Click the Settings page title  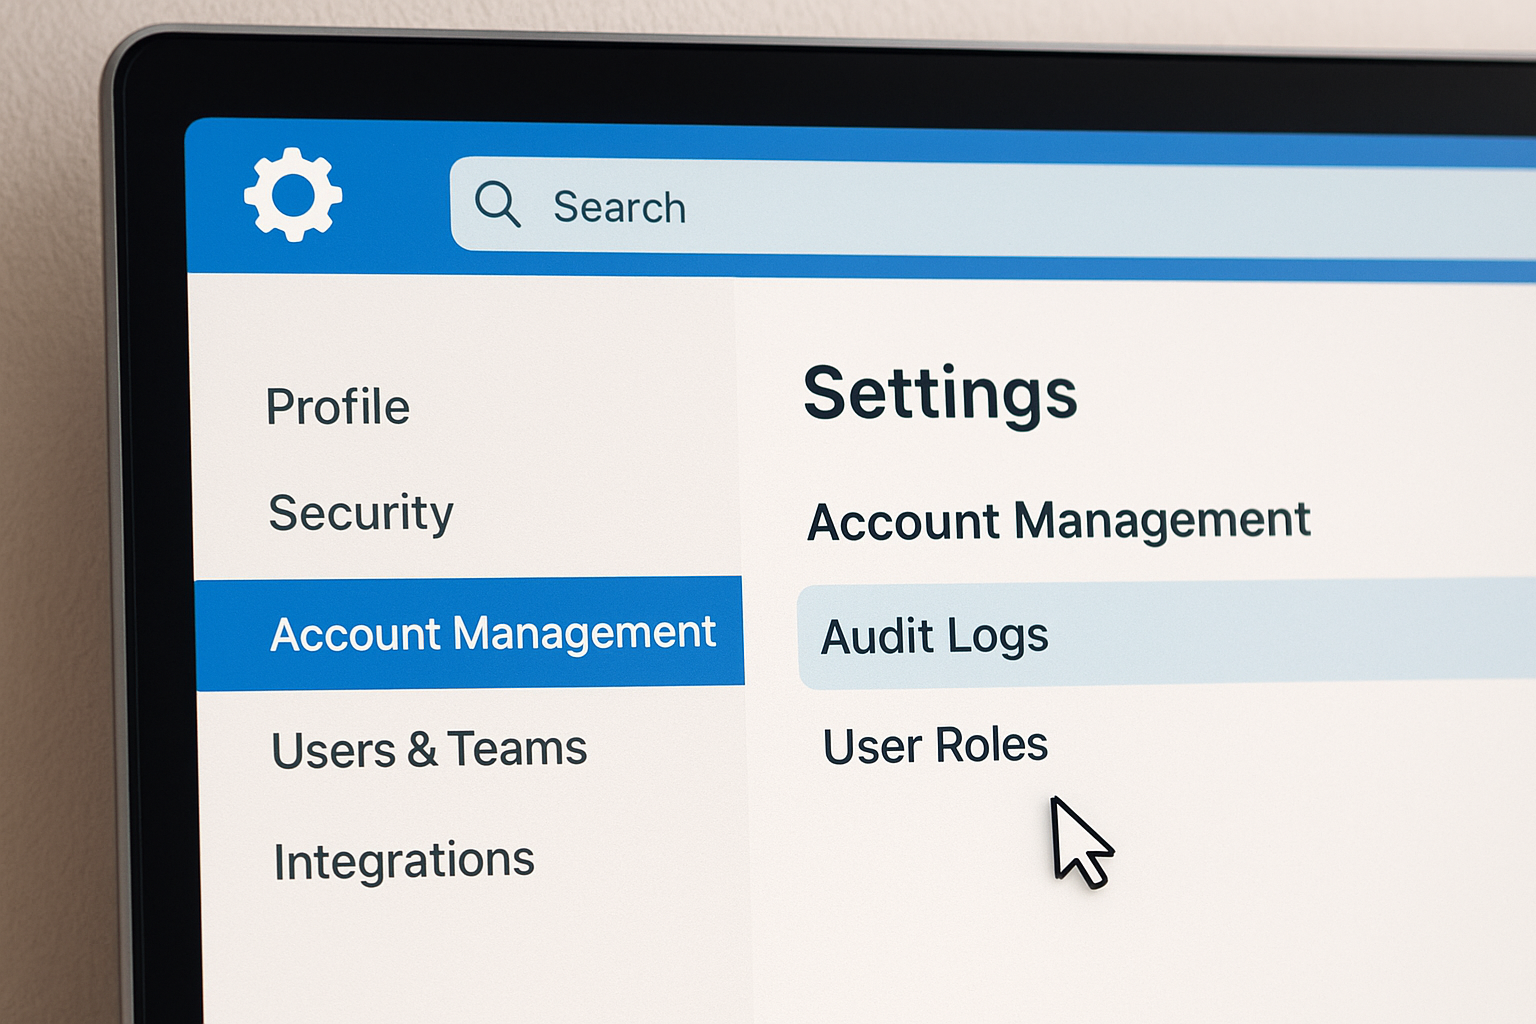click(940, 395)
